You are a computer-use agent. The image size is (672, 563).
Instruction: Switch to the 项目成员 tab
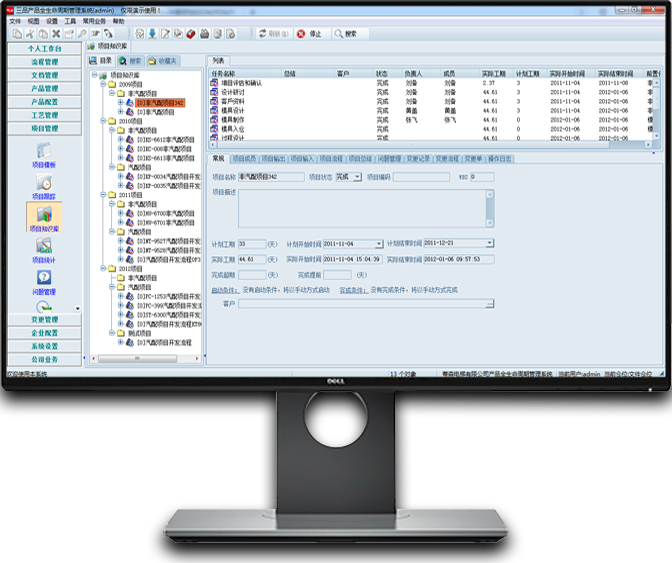click(244, 158)
